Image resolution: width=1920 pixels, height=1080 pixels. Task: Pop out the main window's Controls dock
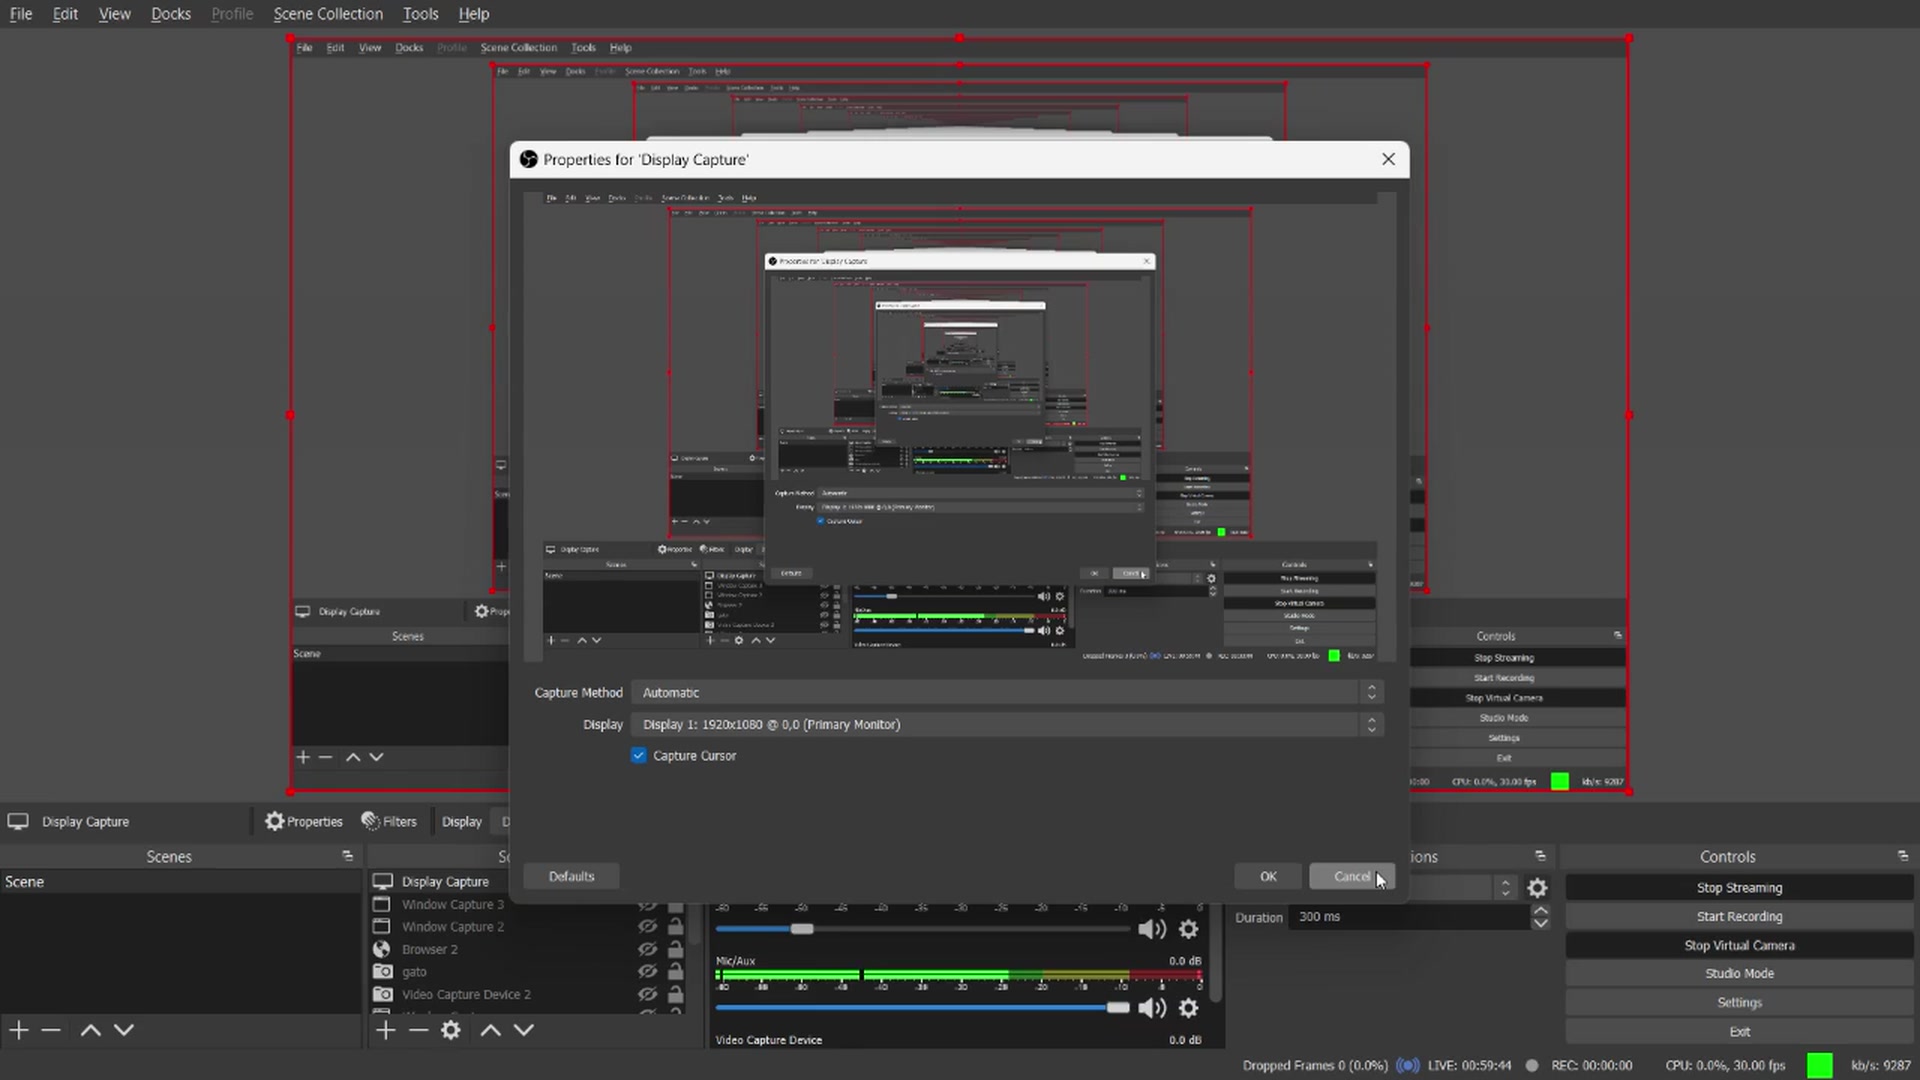1902,856
